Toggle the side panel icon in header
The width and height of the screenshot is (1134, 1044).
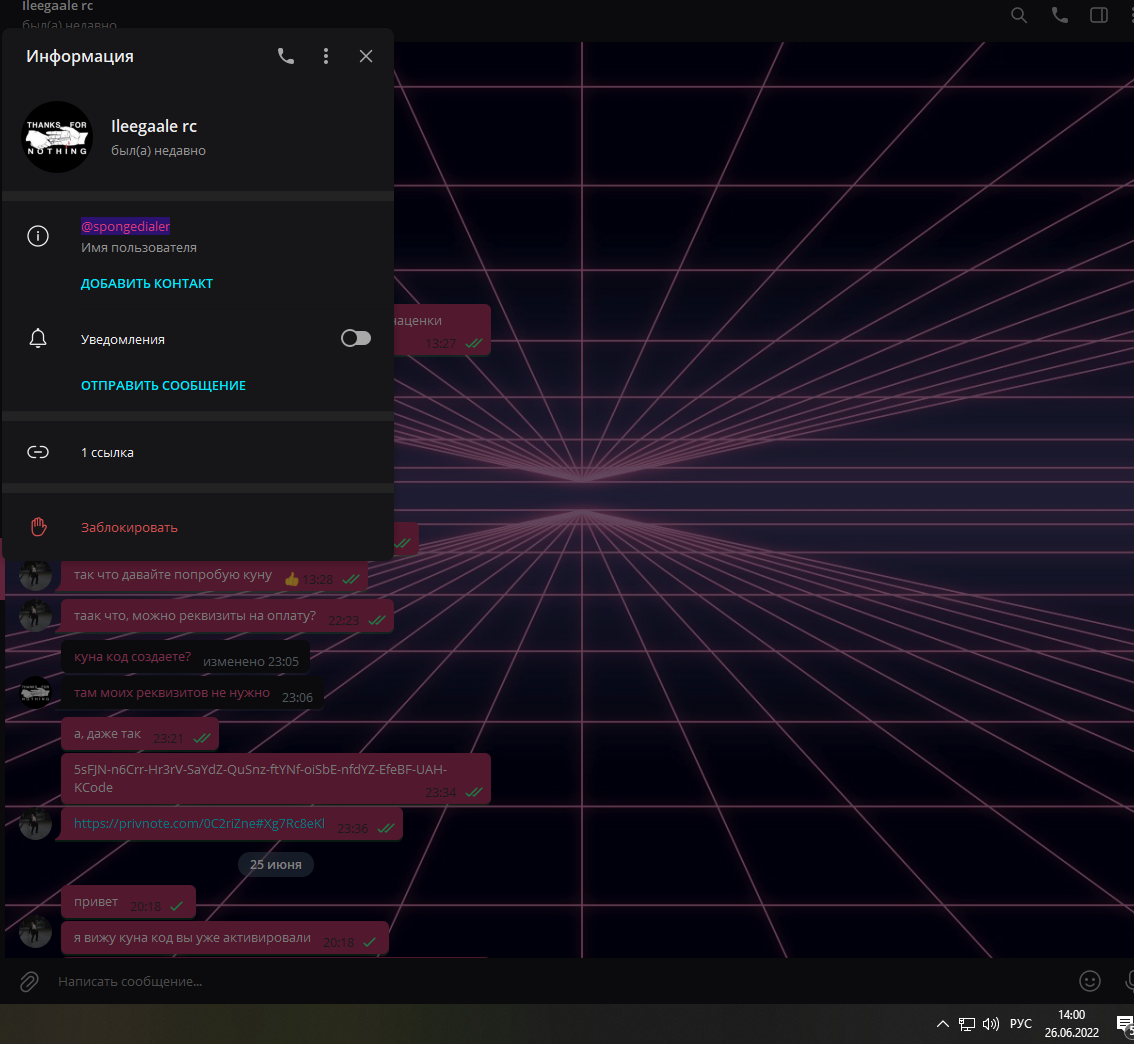(x=1099, y=15)
